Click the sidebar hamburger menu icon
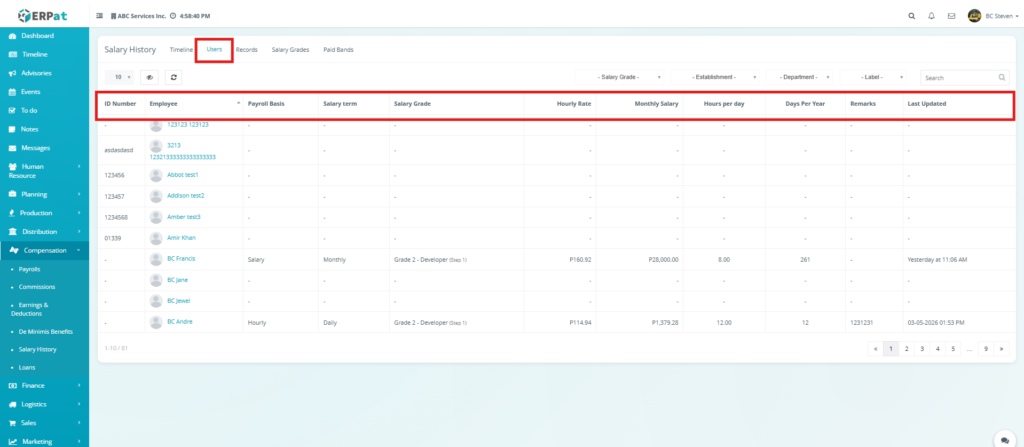The height and width of the screenshot is (447, 1024). [99, 16]
